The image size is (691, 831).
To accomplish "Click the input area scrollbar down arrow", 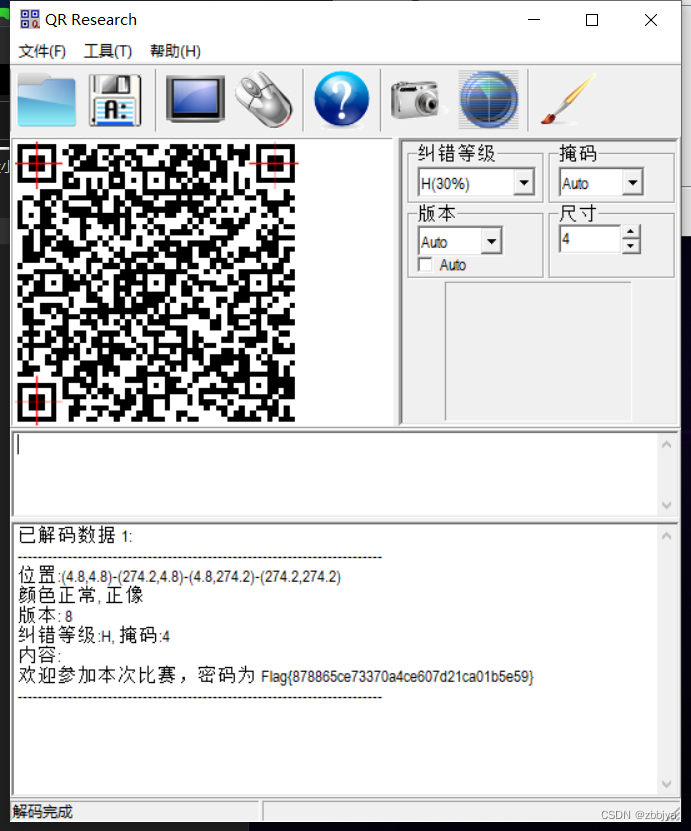I will coord(667,505).
